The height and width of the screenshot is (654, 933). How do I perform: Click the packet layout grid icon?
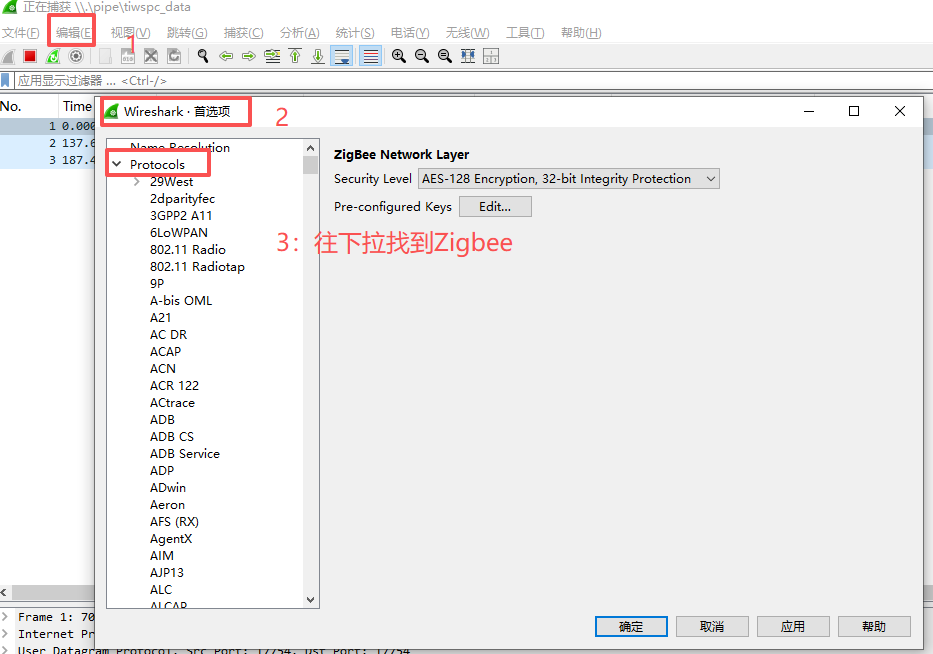pos(491,57)
